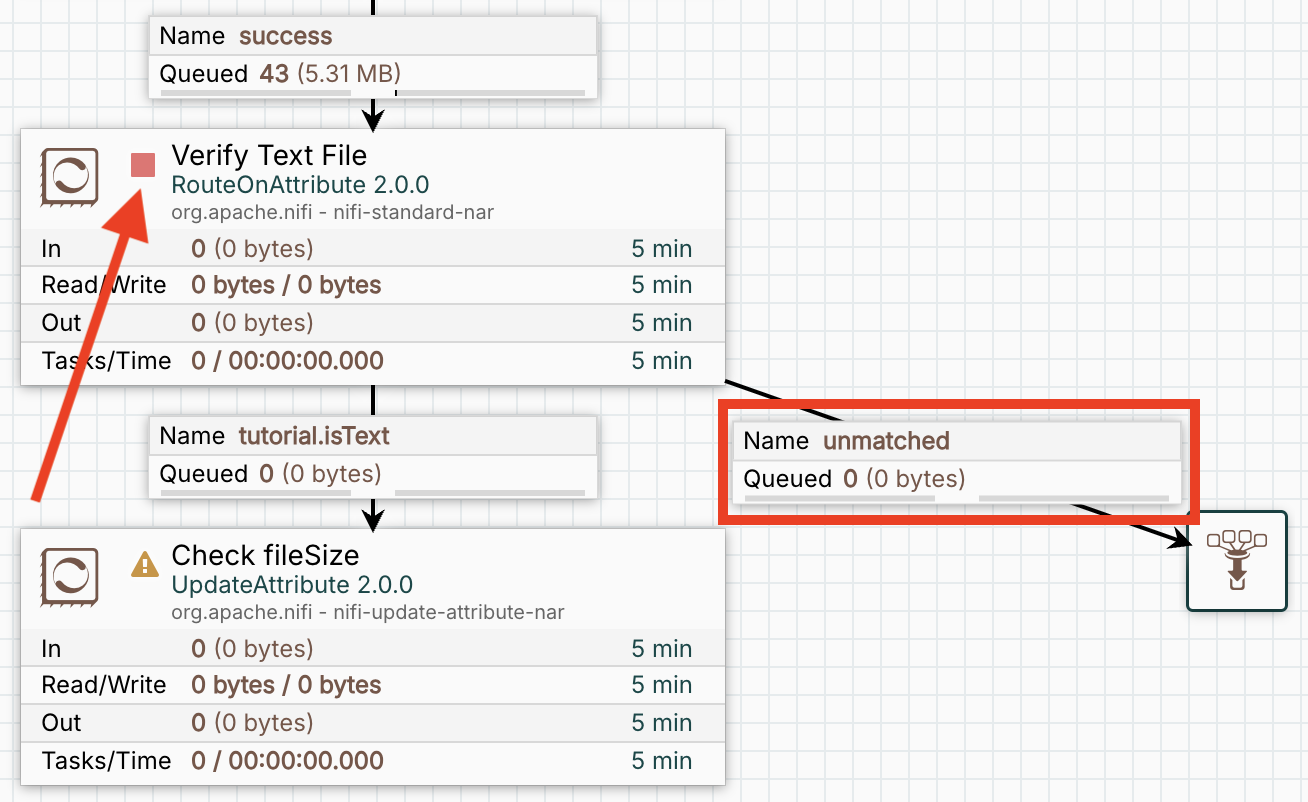The image size is (1308, 802).
Task: Select the unmatched connection label
Action: (886, 441)
